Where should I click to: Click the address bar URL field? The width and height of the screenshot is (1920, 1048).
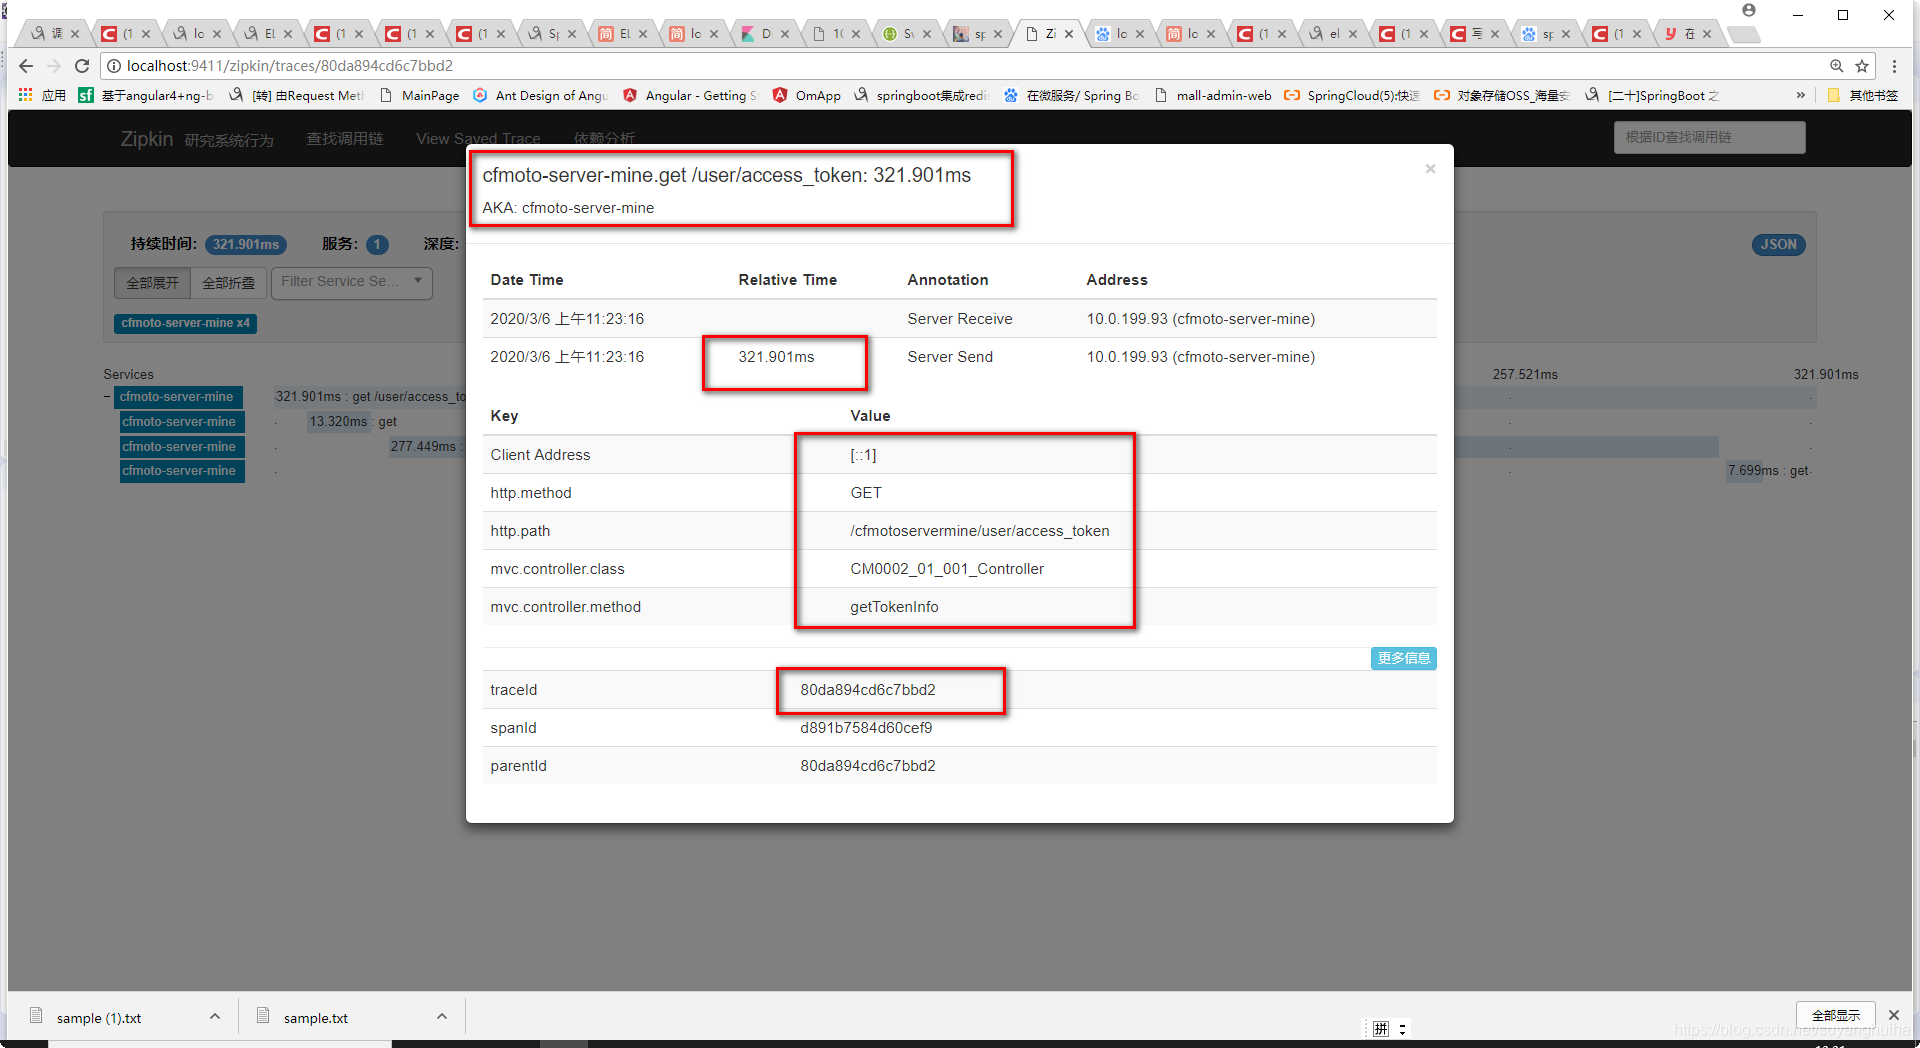click(x=960, y=66)
